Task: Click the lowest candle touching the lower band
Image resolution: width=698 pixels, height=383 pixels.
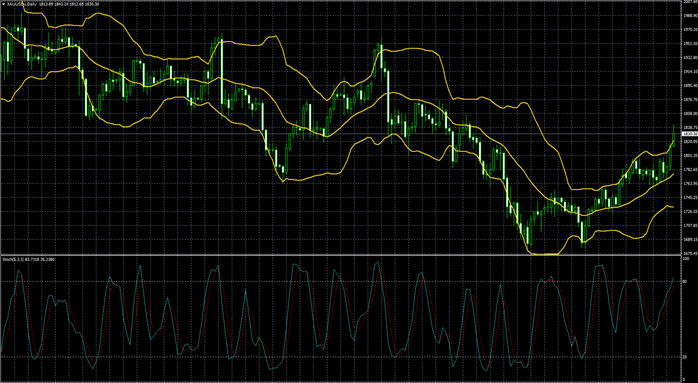Action: click(528, 235)
